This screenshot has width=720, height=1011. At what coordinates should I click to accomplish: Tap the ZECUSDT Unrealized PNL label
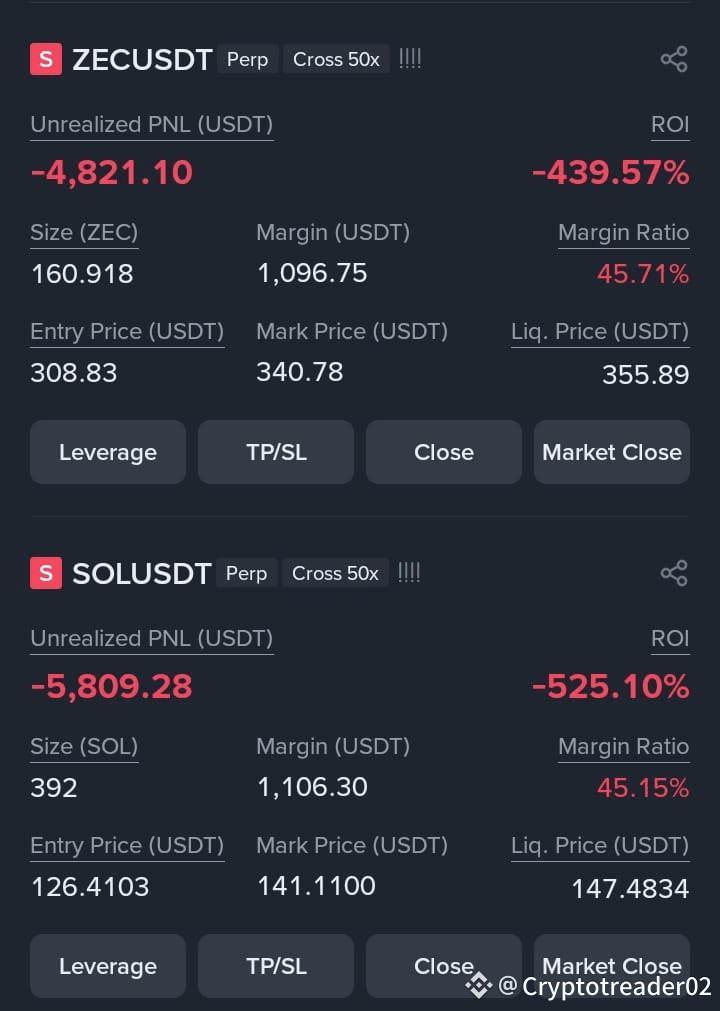[151, 124]
